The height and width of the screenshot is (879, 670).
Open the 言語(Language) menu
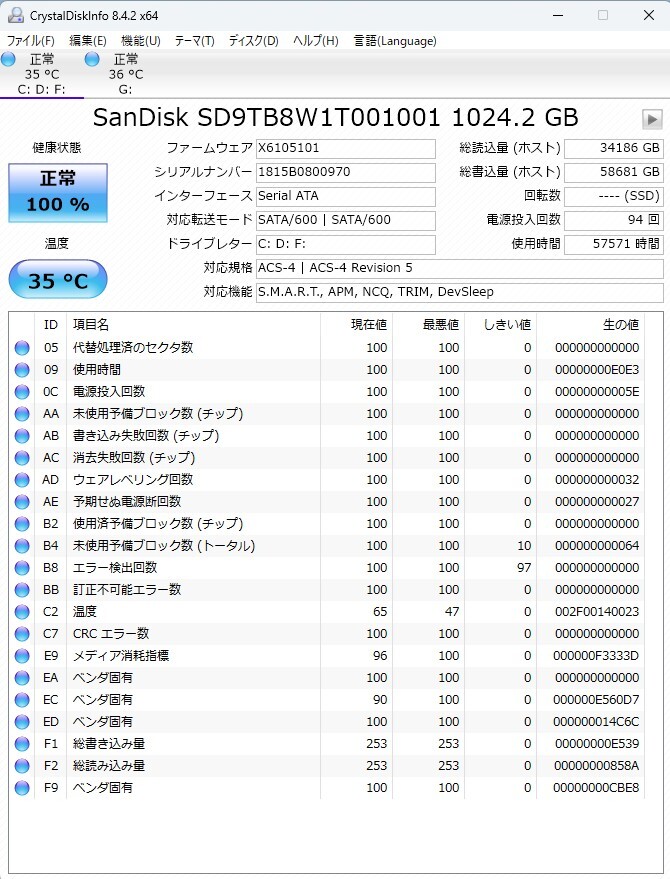point(395,41)
